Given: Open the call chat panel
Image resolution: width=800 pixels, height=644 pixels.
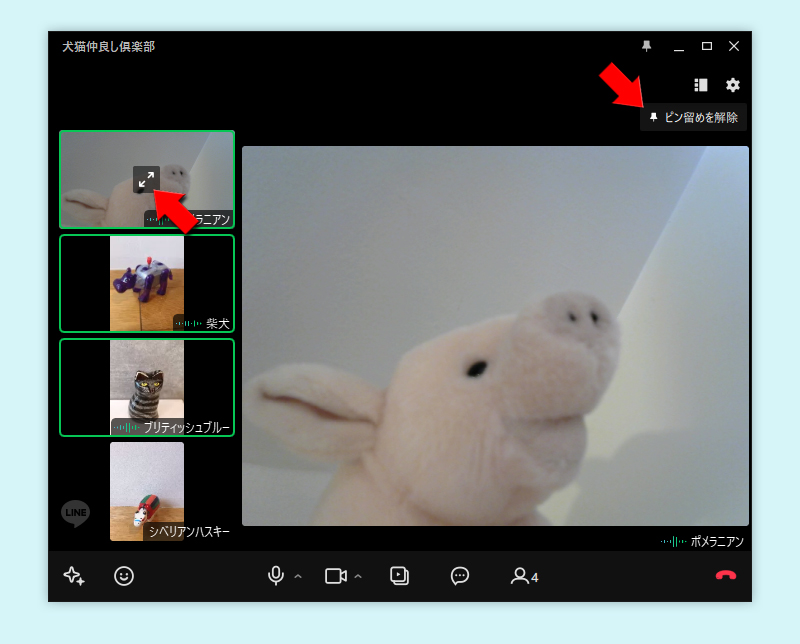Looking at the screenshot, I should pyautogui.click(x=460, y=576).
